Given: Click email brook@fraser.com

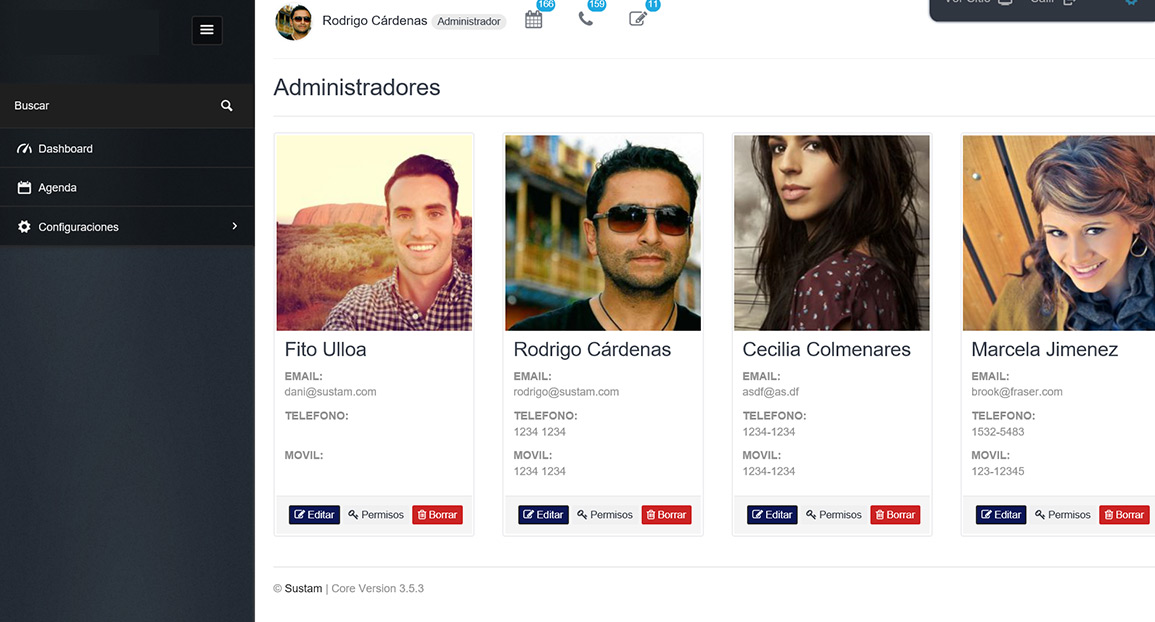Looking at the screenshot, I should 1017,392.
